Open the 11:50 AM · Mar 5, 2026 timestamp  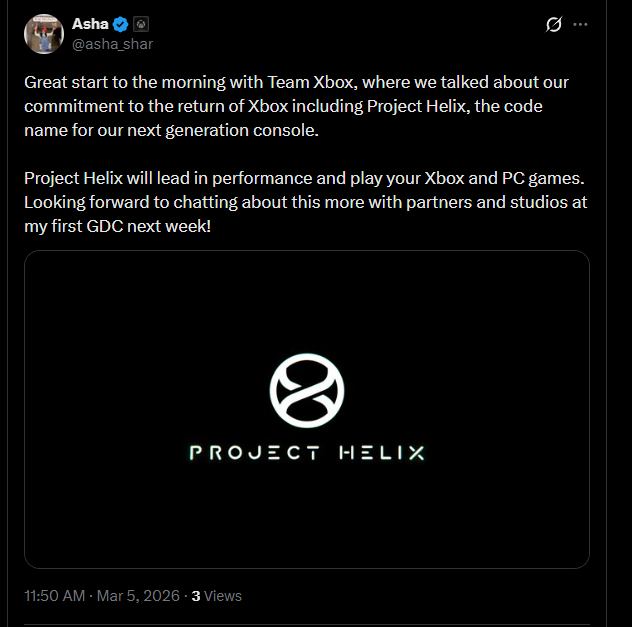(x=102, y=595)
